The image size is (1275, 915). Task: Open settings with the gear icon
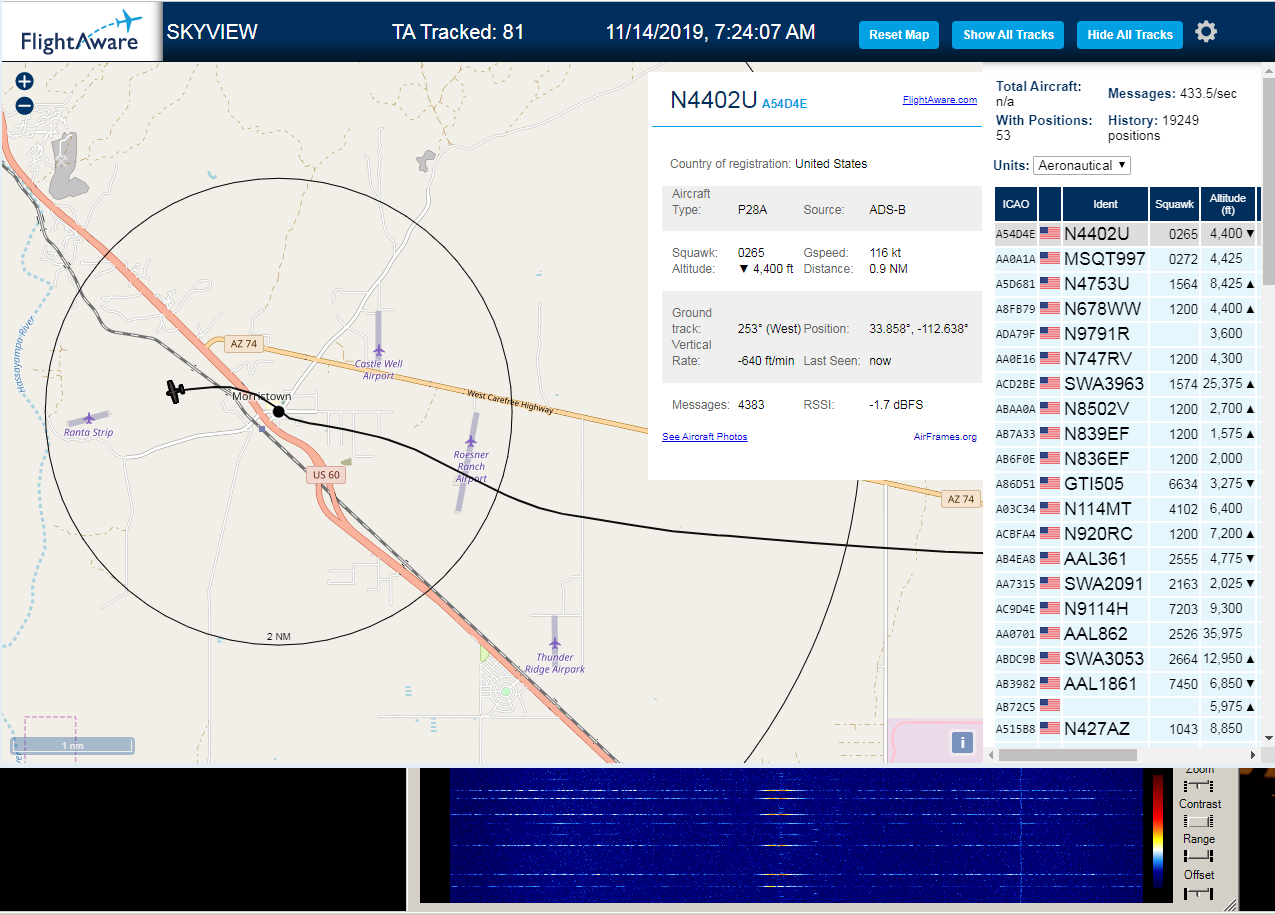[1206, 32]
